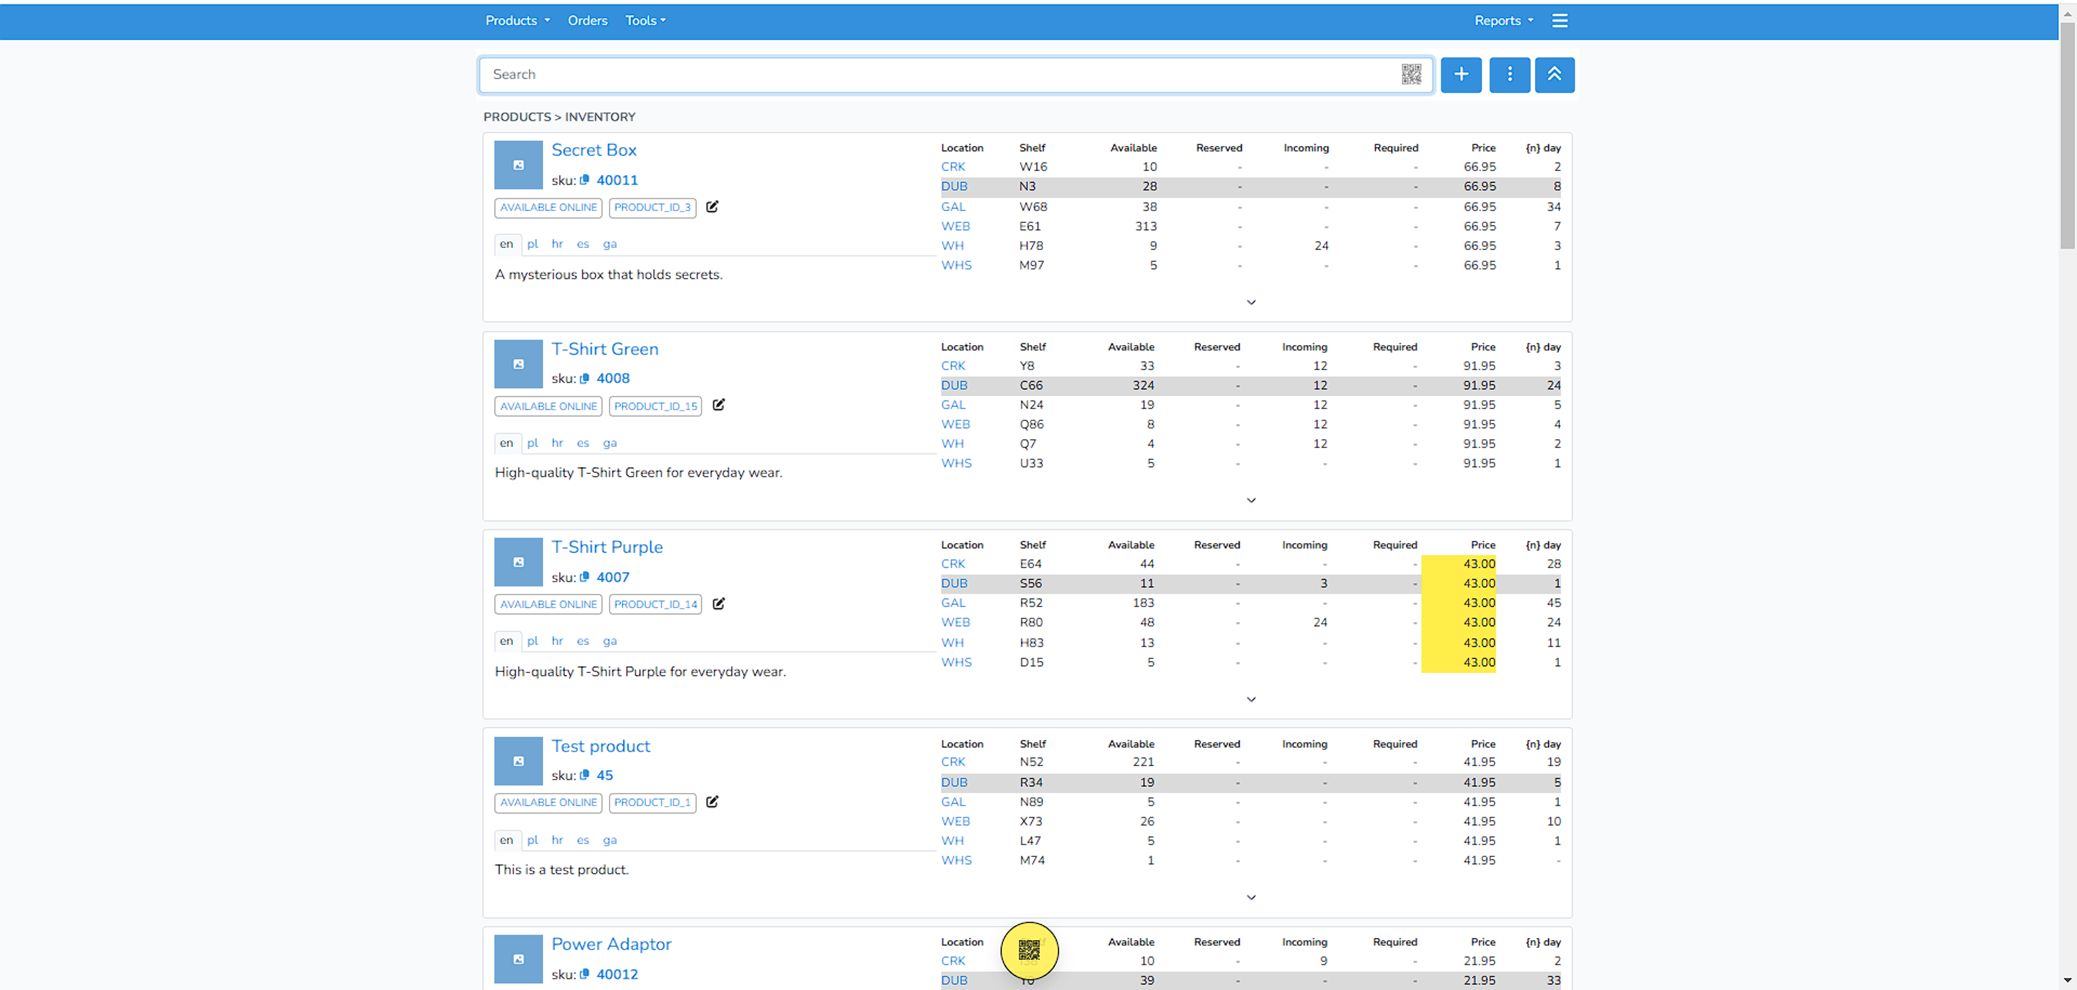Open the hamburger menu in top bar
2077x990 pixels.
[1559, 20]
